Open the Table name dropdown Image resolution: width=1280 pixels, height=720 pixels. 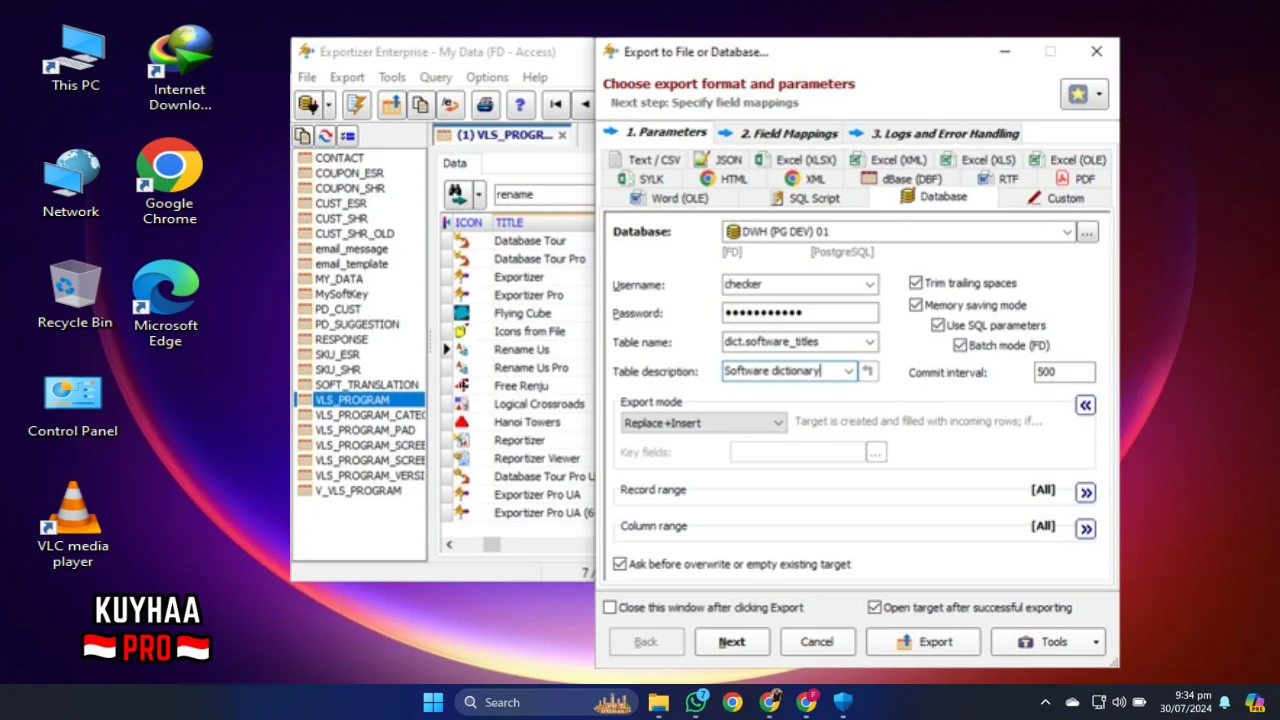click(x=869, y=342)
